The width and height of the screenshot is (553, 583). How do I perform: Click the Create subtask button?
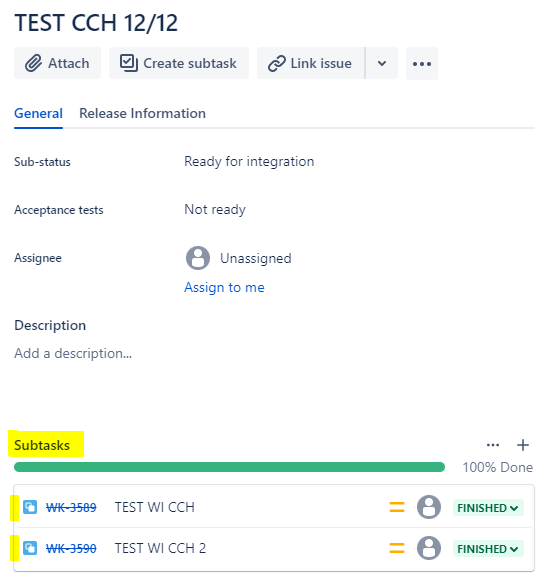point(179,63)
